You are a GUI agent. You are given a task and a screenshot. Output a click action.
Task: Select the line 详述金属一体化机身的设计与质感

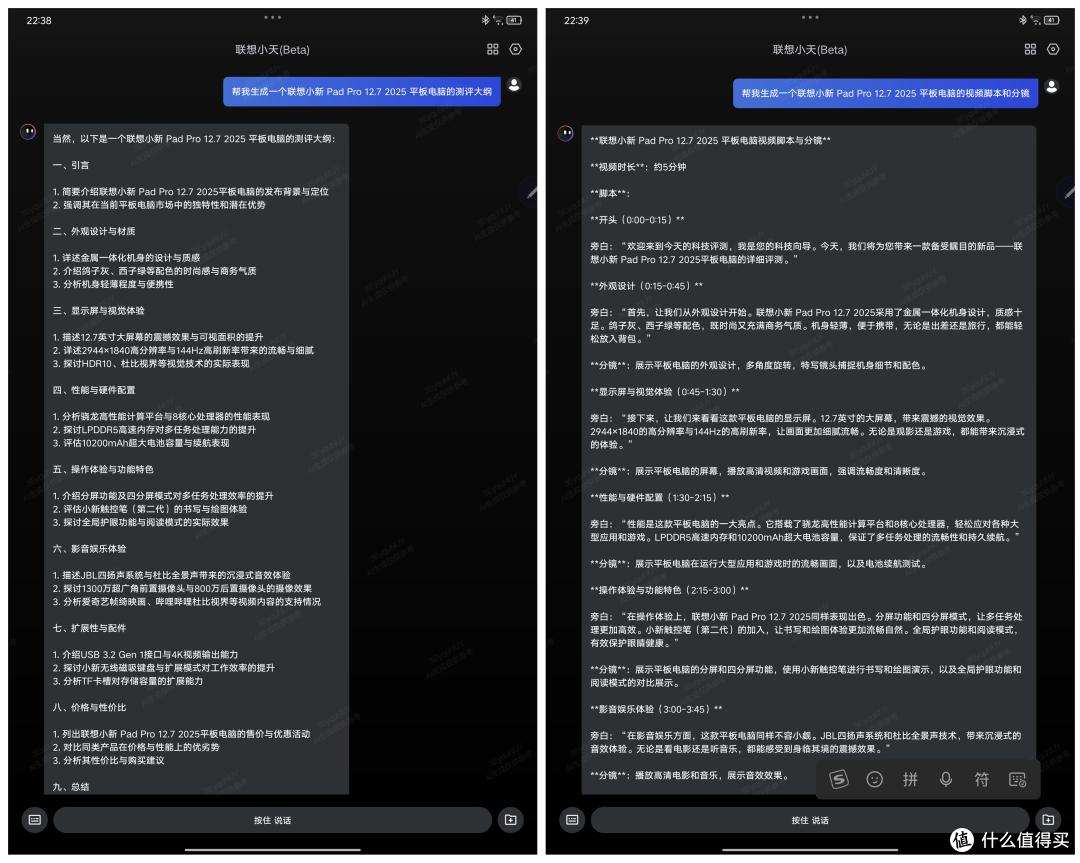(x=127, y=258)
